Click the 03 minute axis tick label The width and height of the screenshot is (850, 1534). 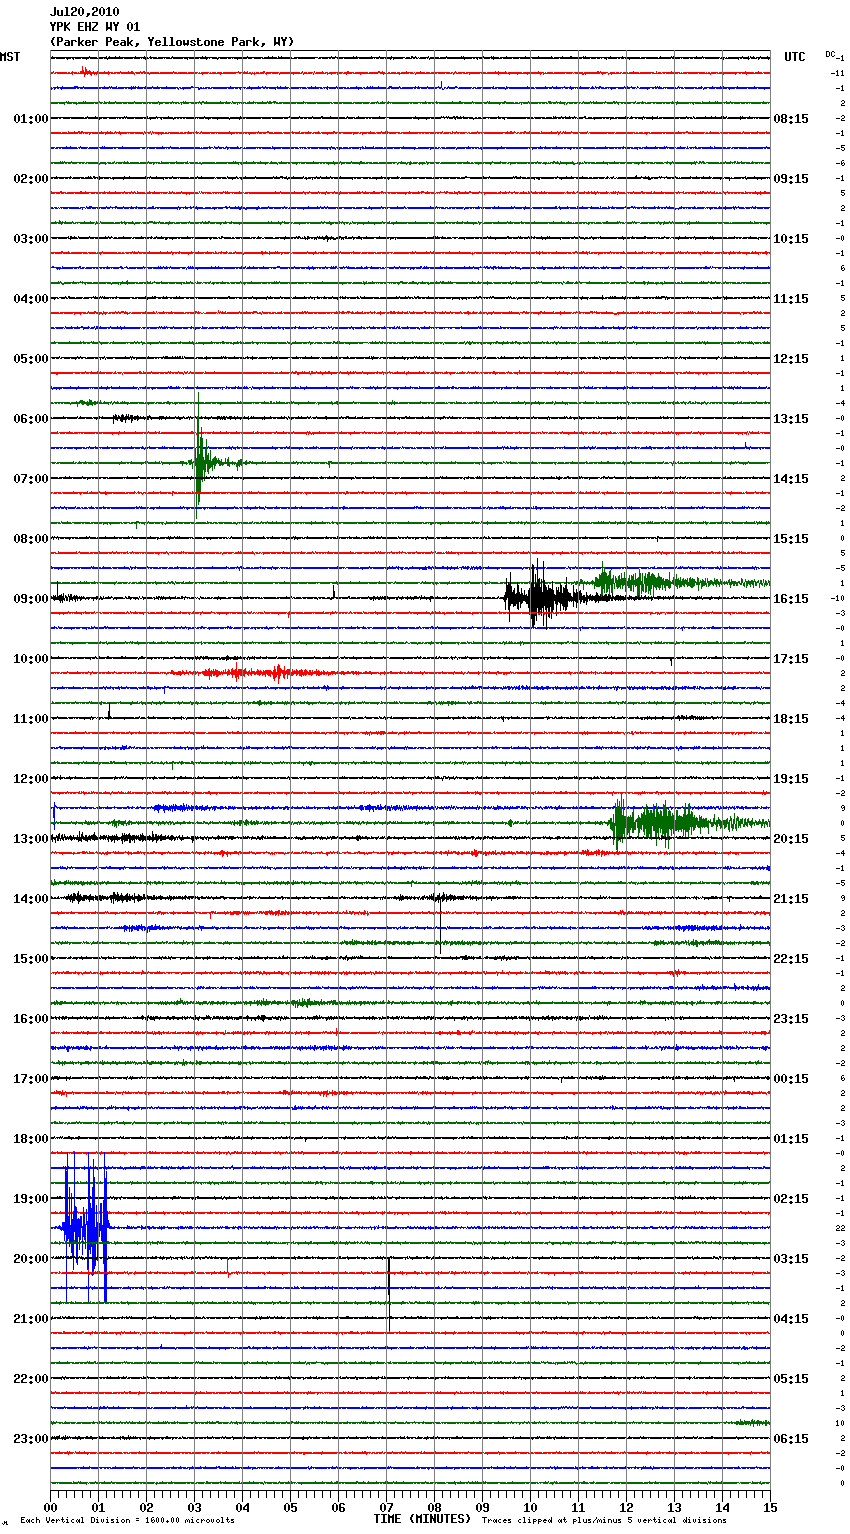[194, 1506]
